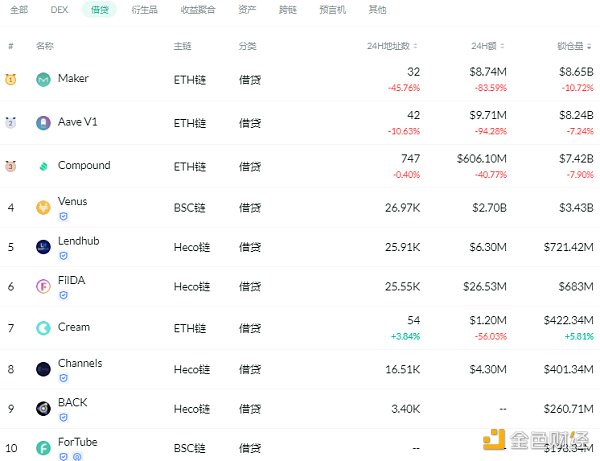Click the Channels logo icon
Image resolution: width=600 pixels, height=461 pixels.
point(43,369)
